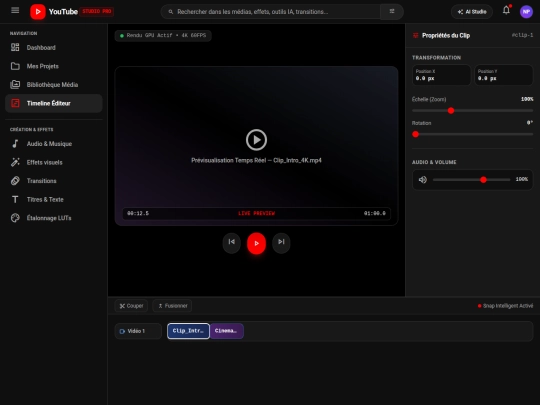This screenshot has height=405, width=540.
Task: Click the Titres & Texte T icon
Action: point(15,199)
